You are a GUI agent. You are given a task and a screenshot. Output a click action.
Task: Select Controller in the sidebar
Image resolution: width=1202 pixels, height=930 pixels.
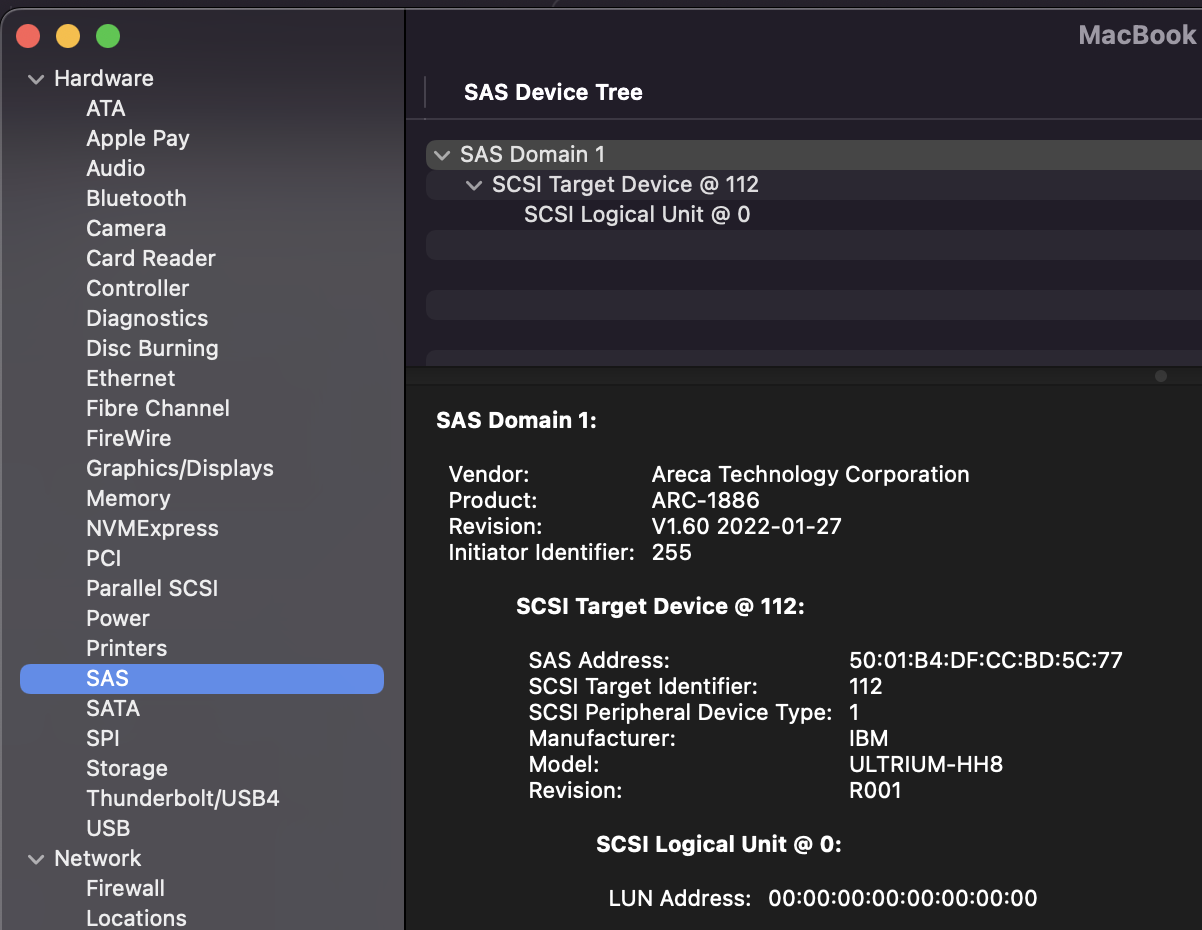tap(137, 288)
